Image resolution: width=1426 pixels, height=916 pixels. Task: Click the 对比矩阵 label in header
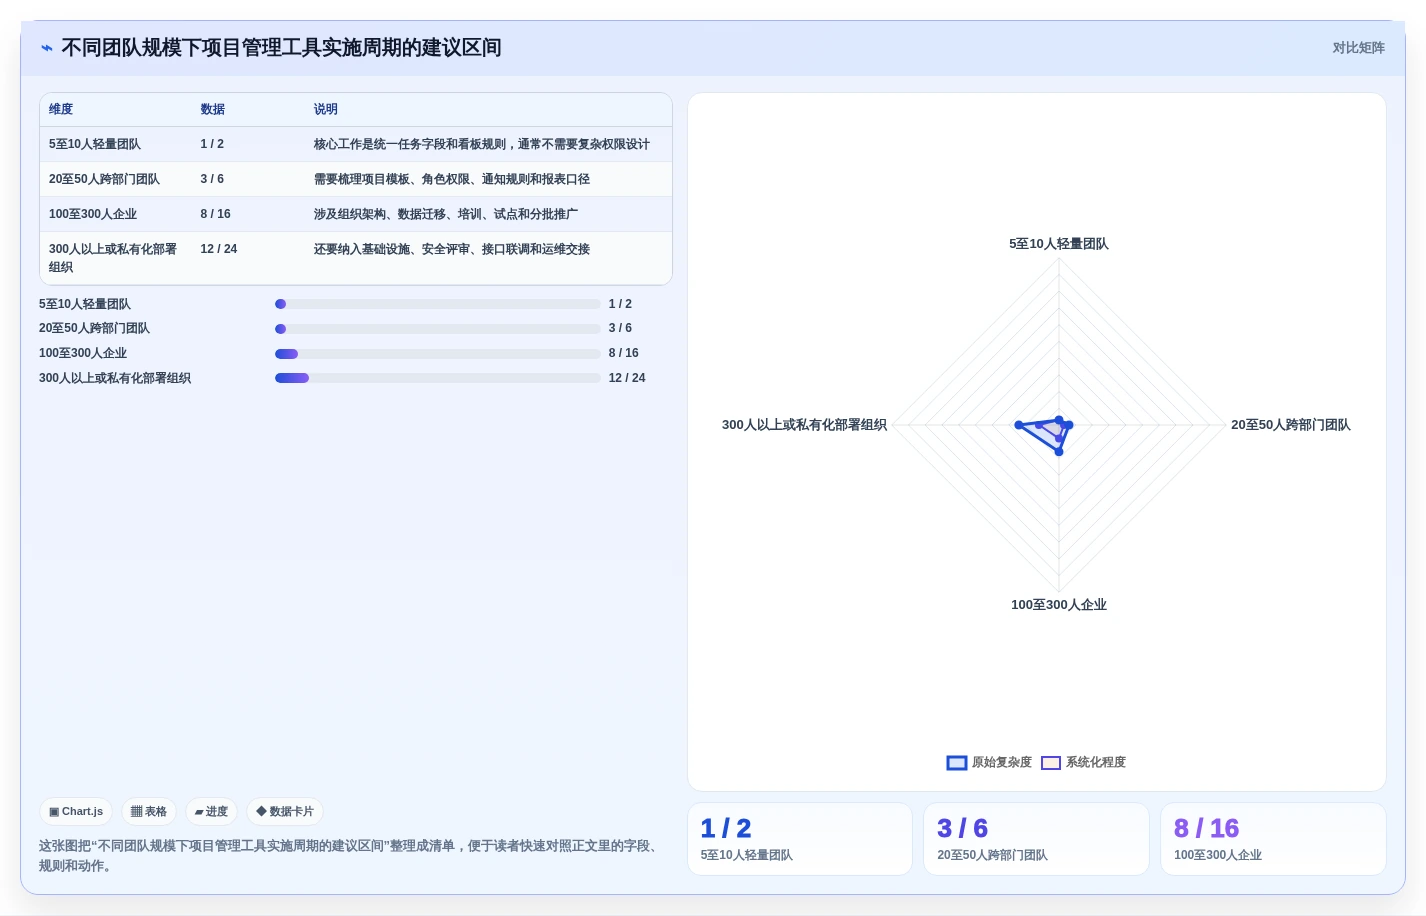point(1358,48)
